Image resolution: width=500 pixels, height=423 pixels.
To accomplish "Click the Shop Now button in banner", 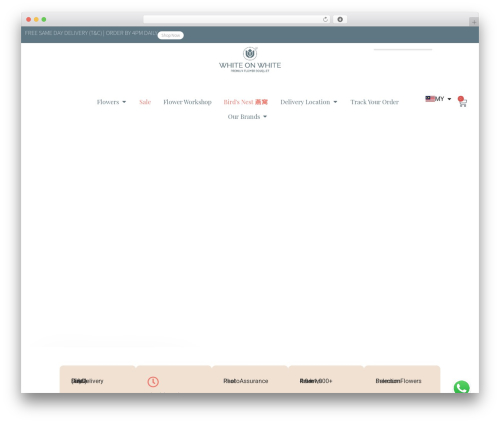I will [170, 35].
